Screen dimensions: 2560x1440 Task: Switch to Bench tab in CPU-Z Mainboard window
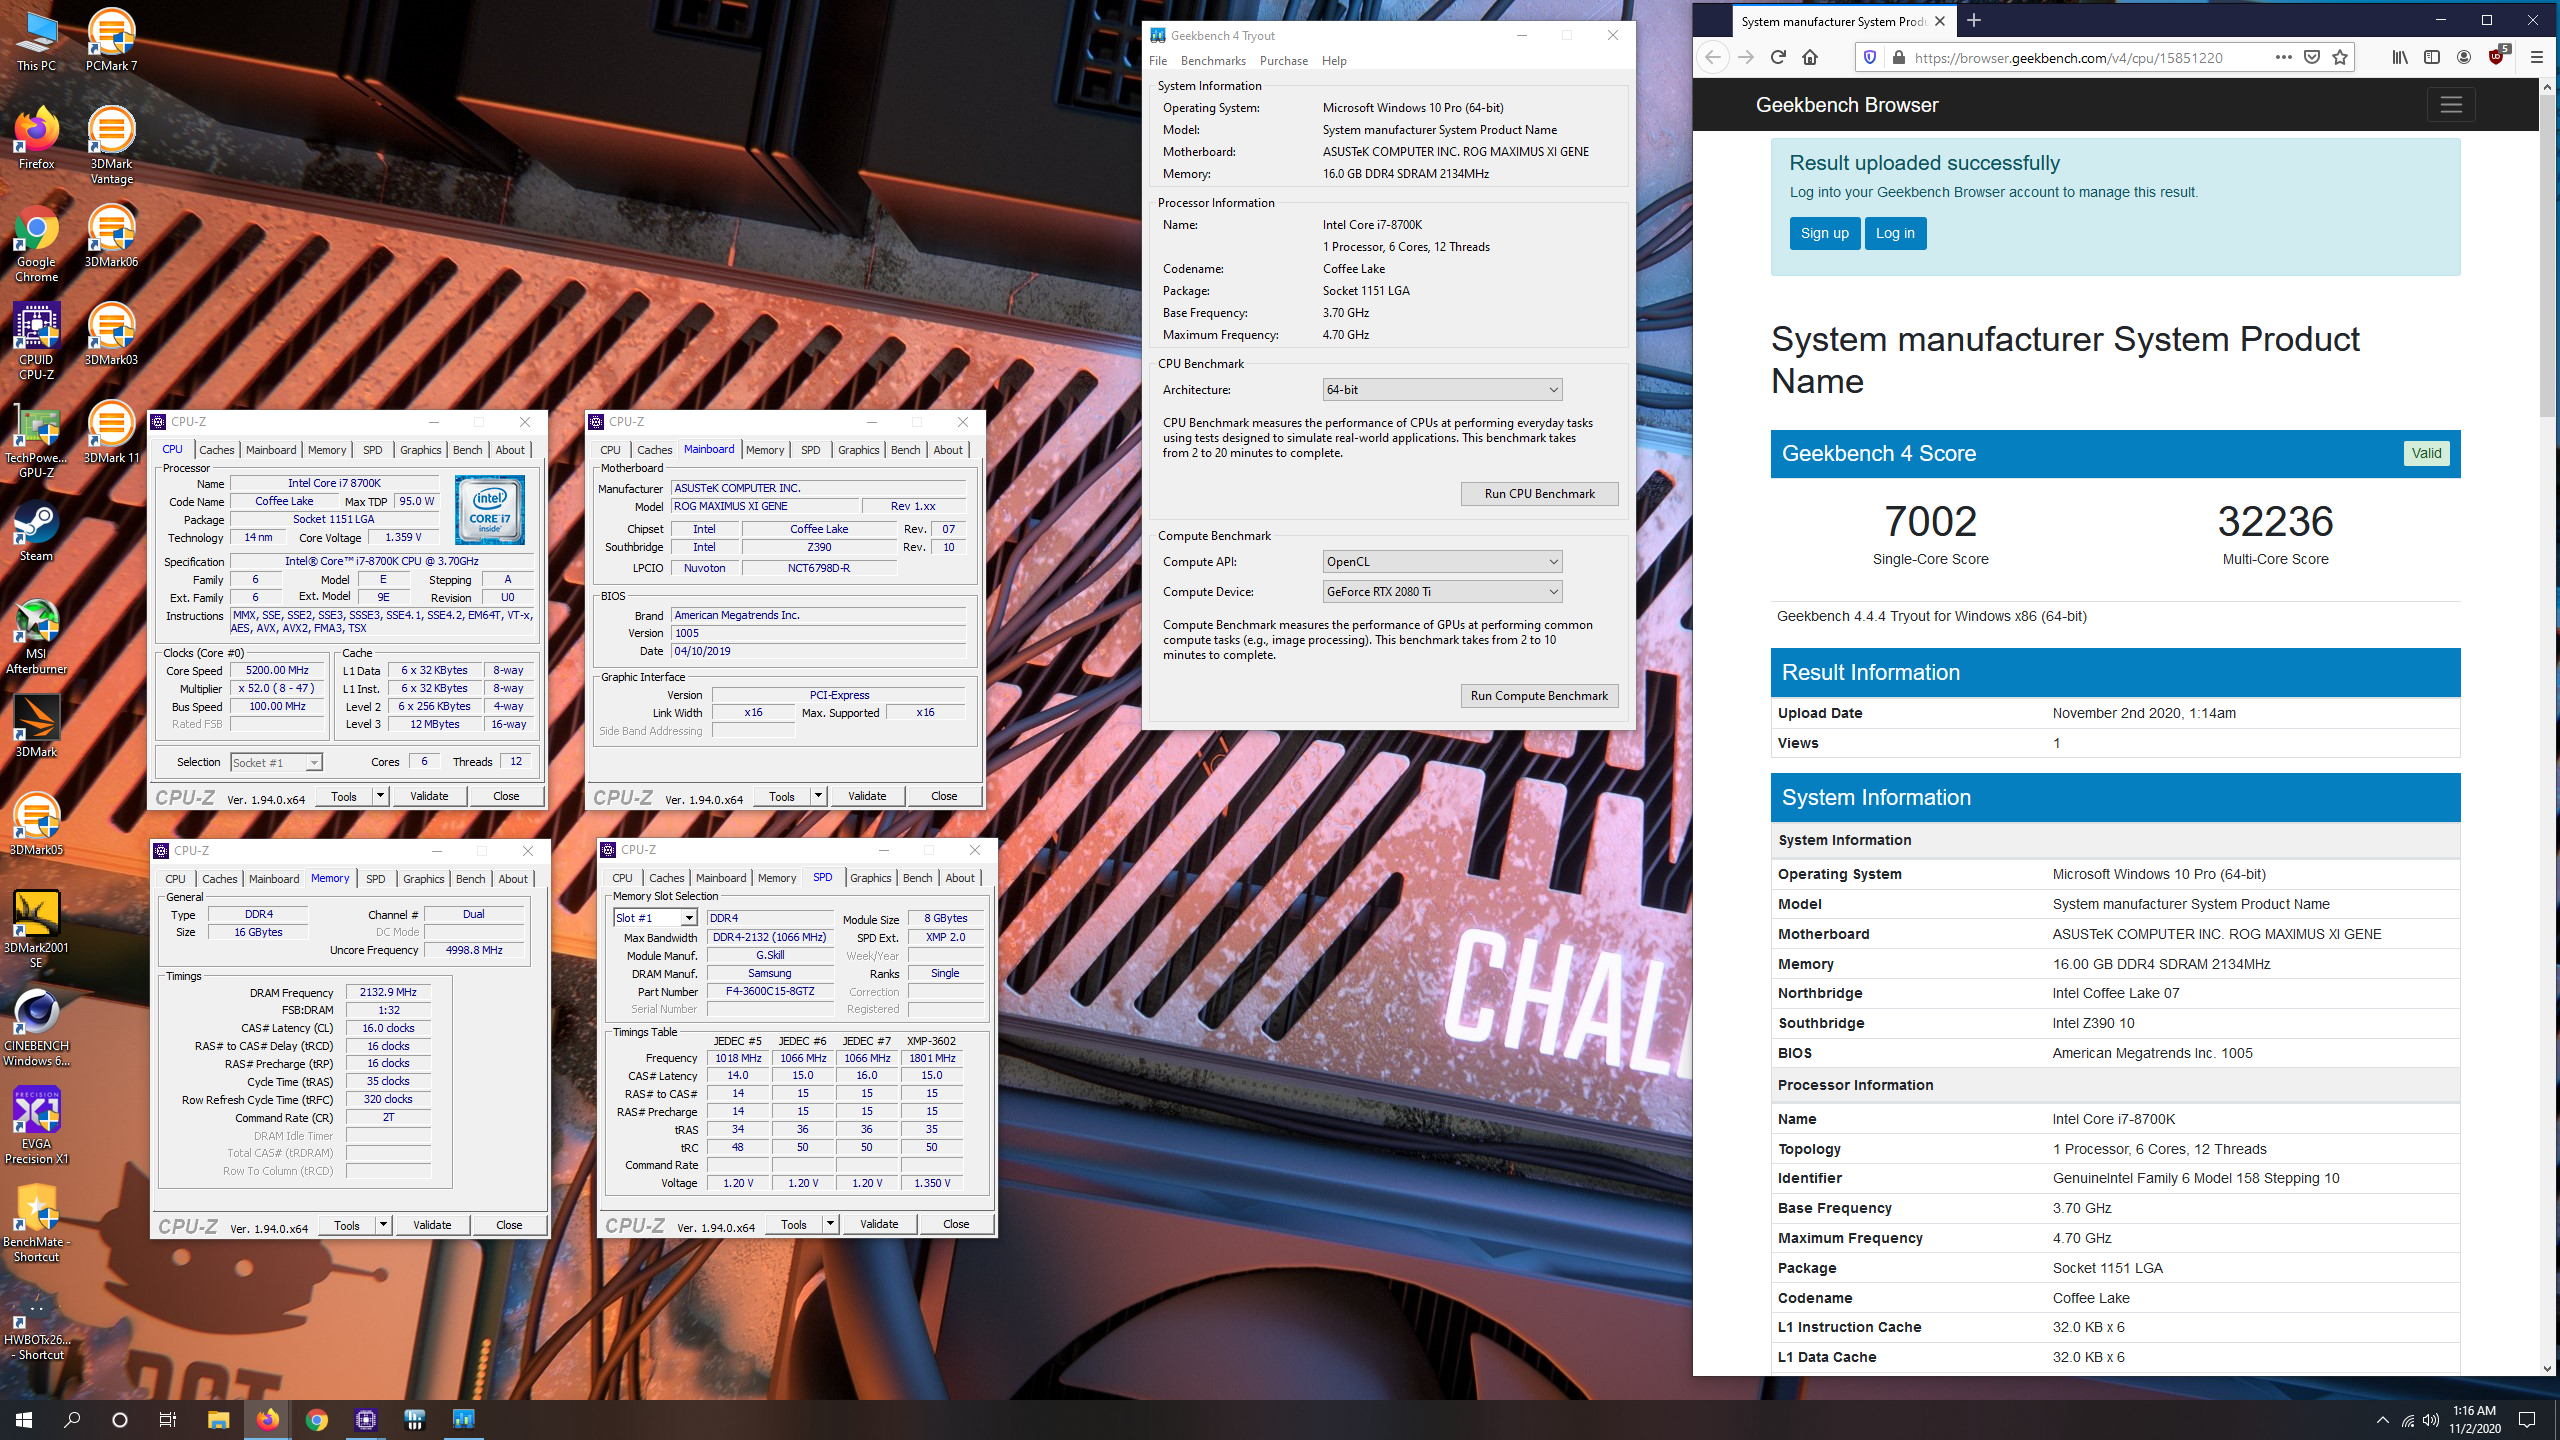905,450
